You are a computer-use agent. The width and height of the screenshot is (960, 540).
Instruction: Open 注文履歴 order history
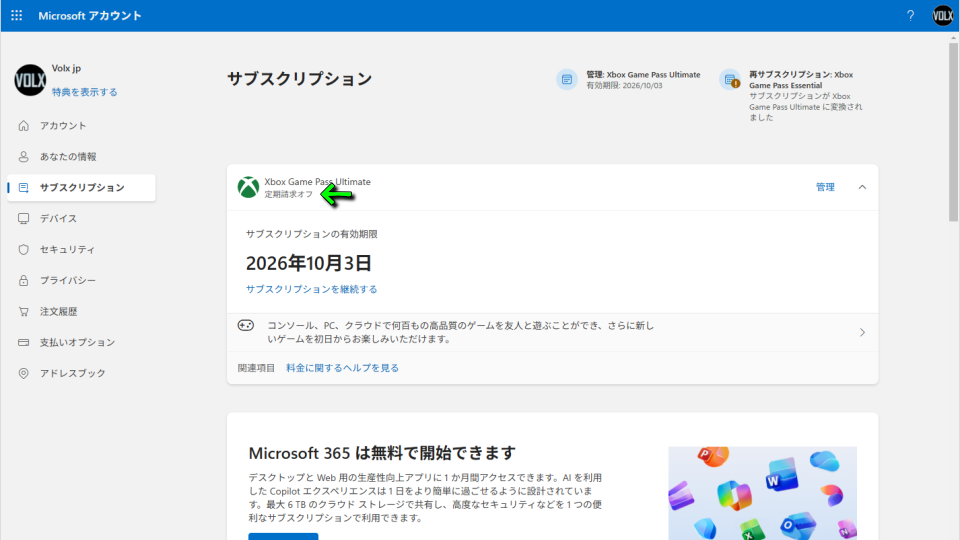pyautogui.click(x=58, y=312)
